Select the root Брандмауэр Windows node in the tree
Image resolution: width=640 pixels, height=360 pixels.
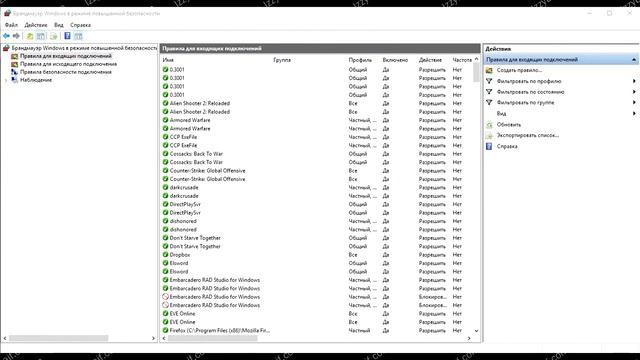tap(84, 48)
